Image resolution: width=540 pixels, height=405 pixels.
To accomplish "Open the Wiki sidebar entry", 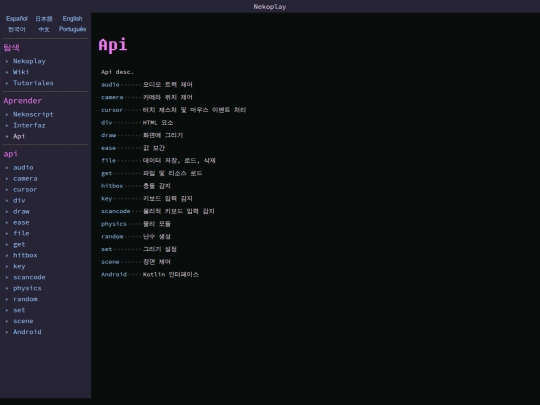I will 21,72.
